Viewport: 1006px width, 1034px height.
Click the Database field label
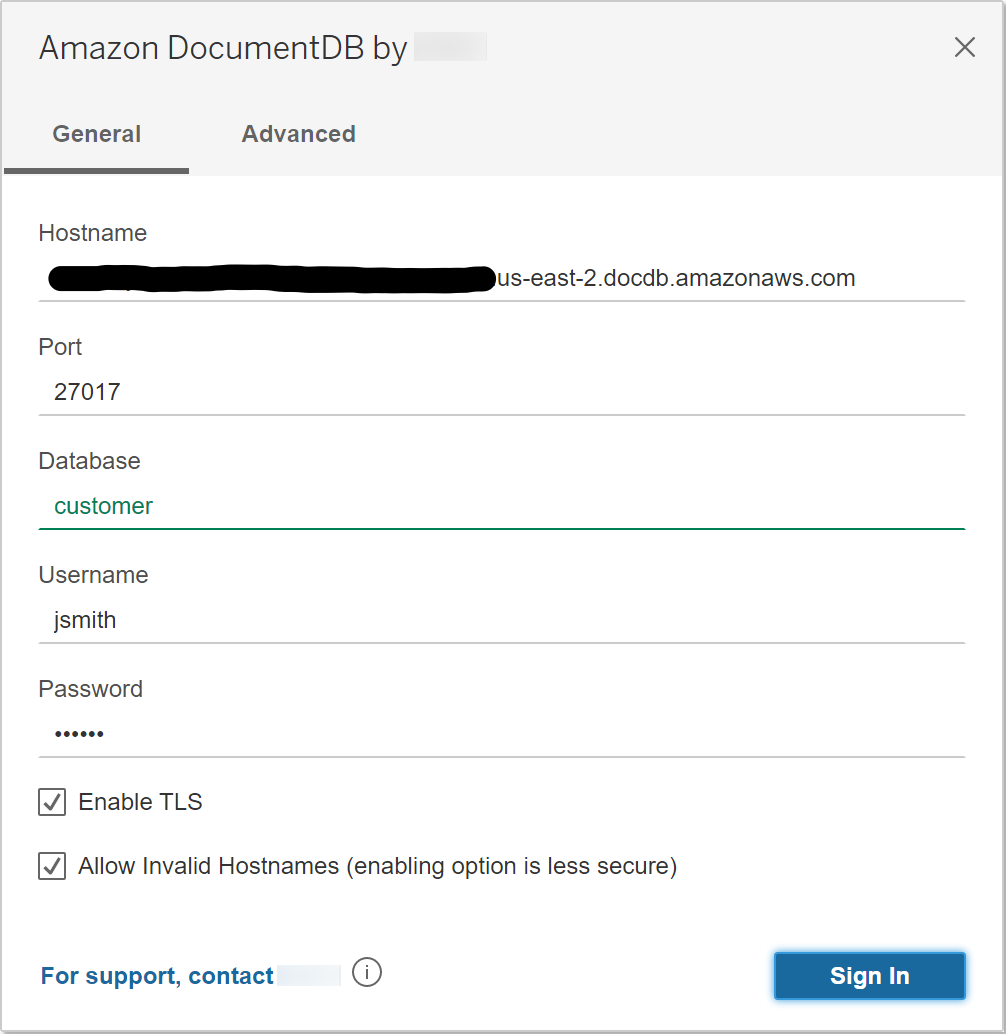pyautogui.click(x=89, y=461)
